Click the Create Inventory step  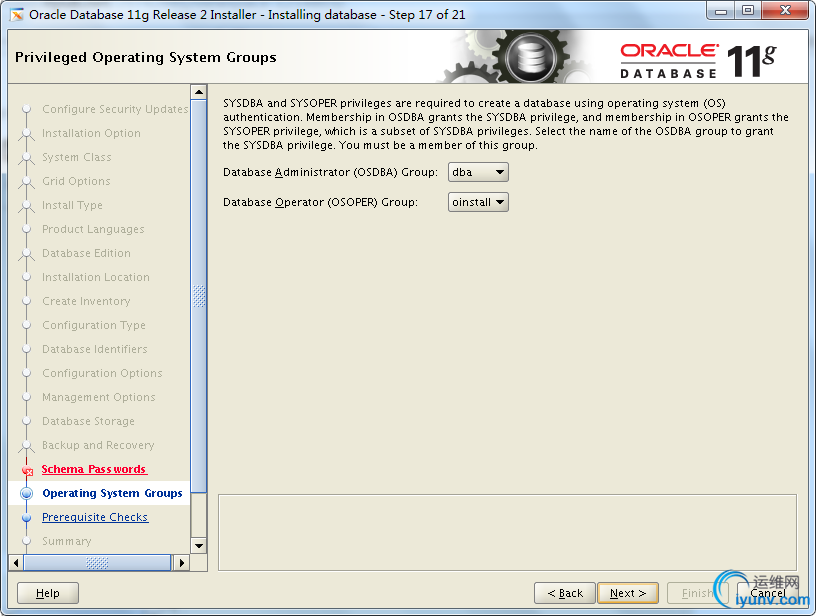pyautogui.click(x=86, y=301)
